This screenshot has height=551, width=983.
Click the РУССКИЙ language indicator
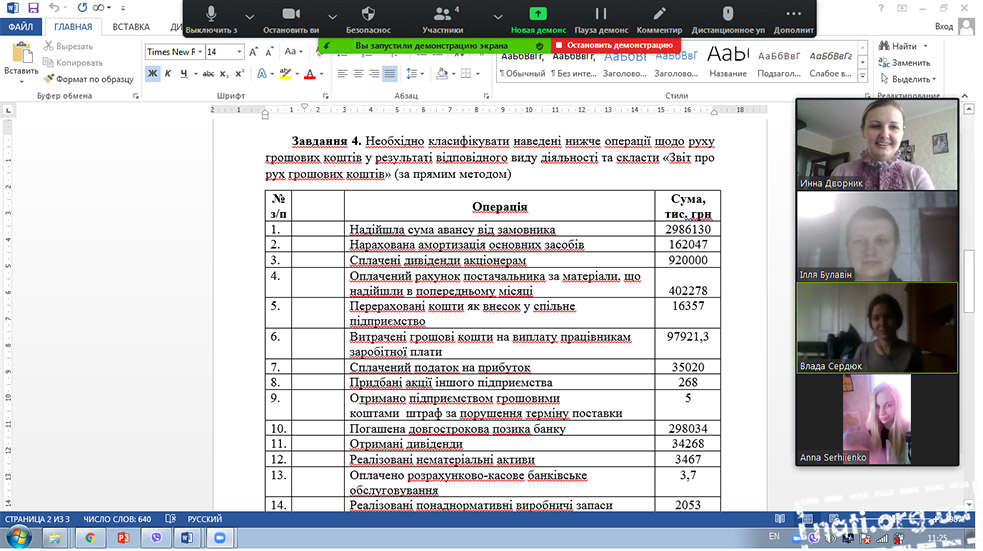204,519
